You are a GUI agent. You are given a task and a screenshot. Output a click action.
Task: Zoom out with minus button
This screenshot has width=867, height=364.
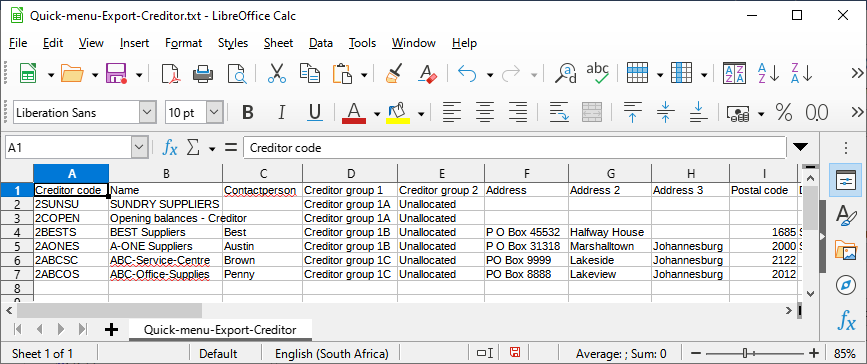click(696, 353)
